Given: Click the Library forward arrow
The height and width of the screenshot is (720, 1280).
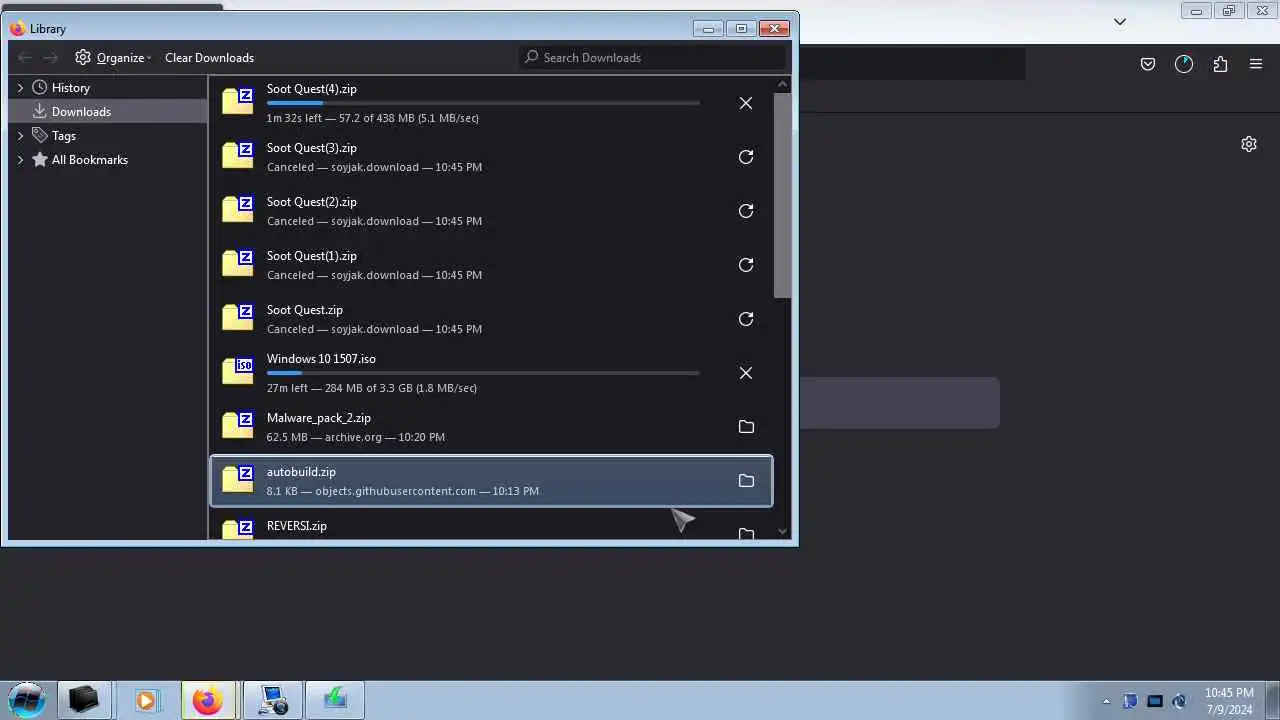Looking at the screenshot, I should 51,58.
